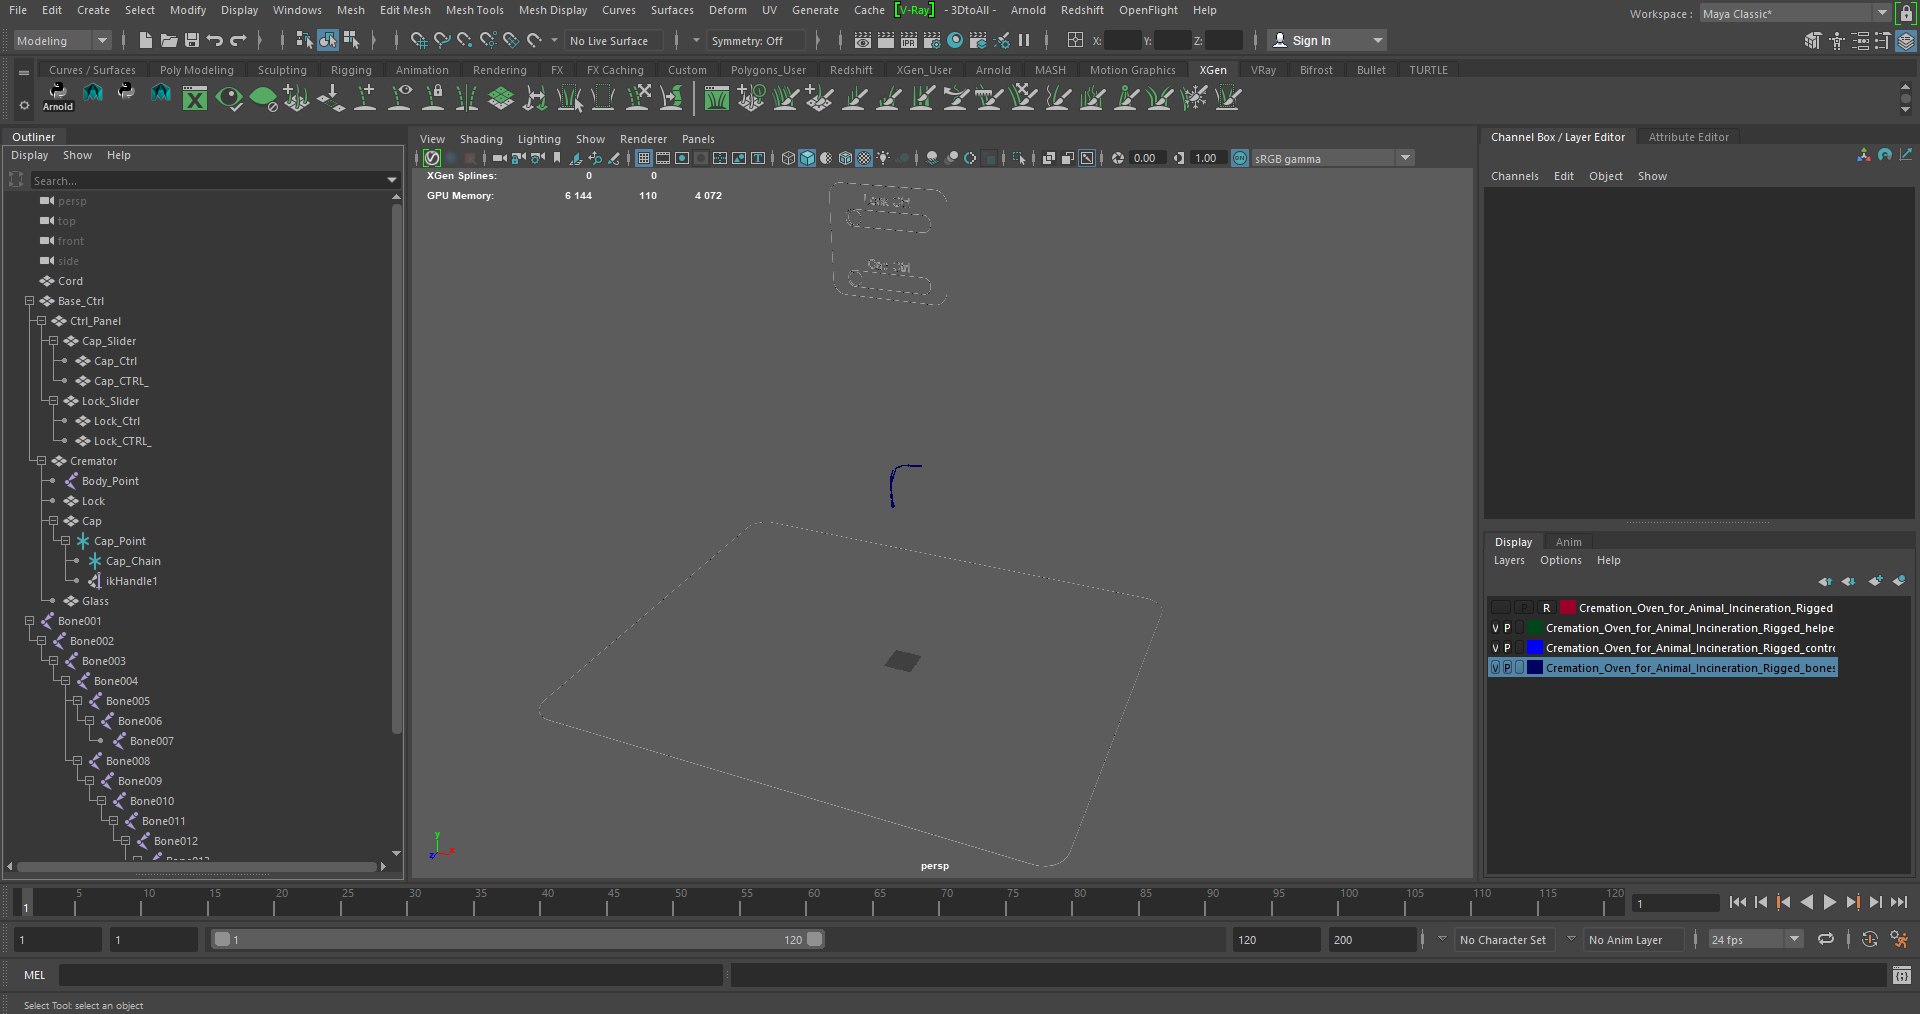
Task: Go to end of playback range
Action: tap(1899, 902)
